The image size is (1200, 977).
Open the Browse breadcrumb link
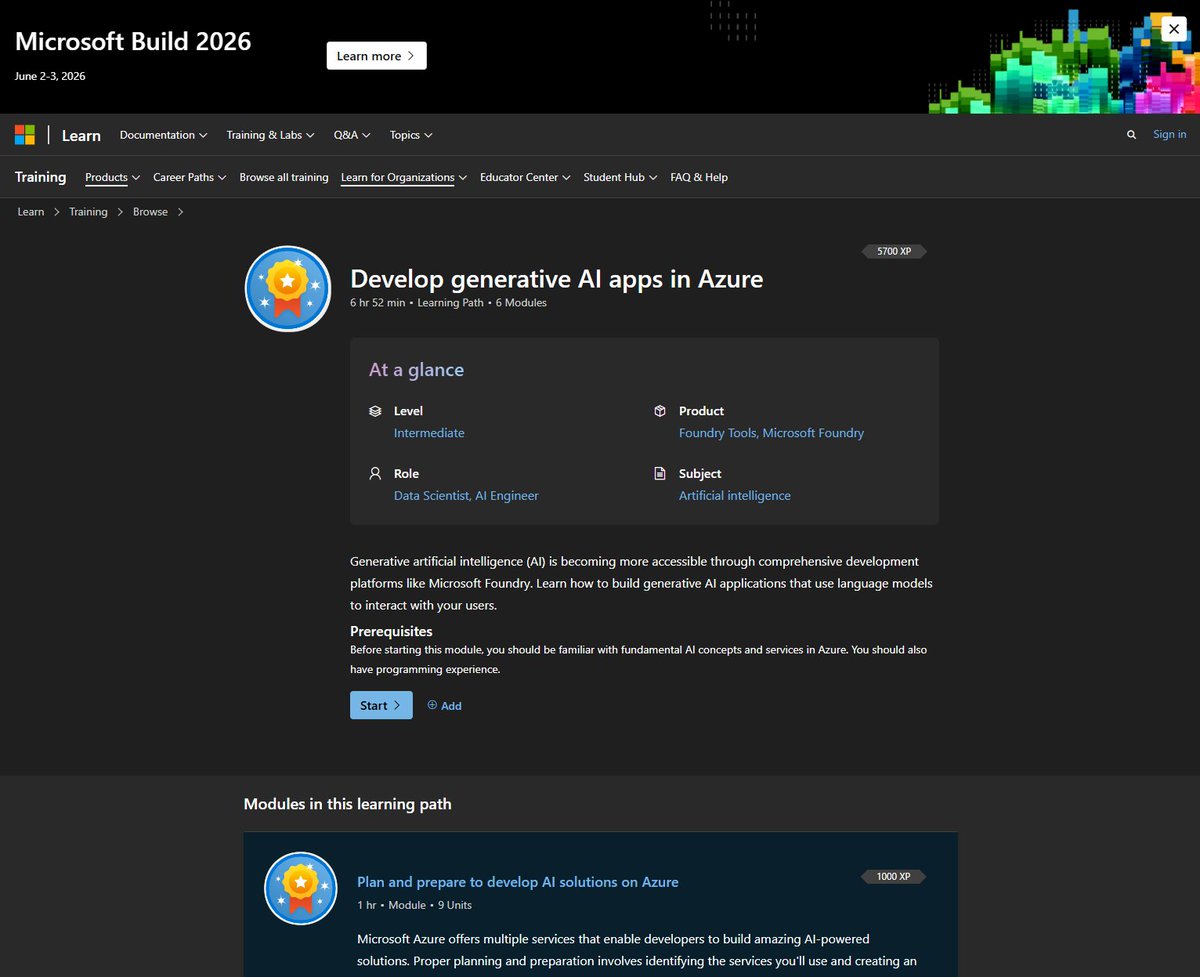coord(150,212)
